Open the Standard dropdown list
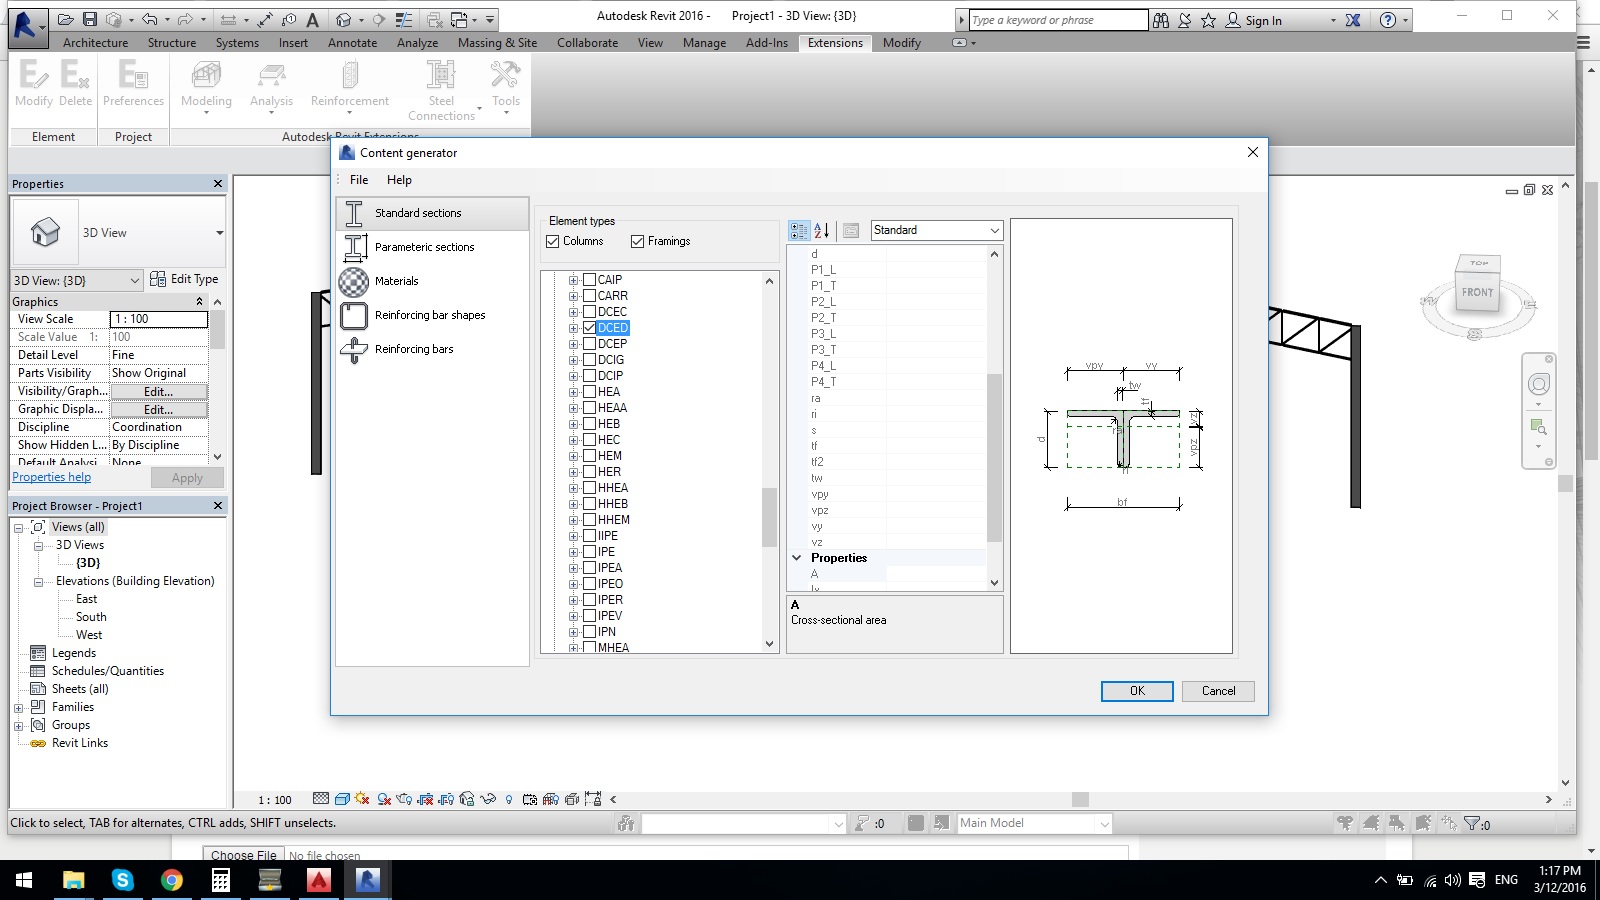Viewport: 1600px width, 900px height. [x=994, y=230]
